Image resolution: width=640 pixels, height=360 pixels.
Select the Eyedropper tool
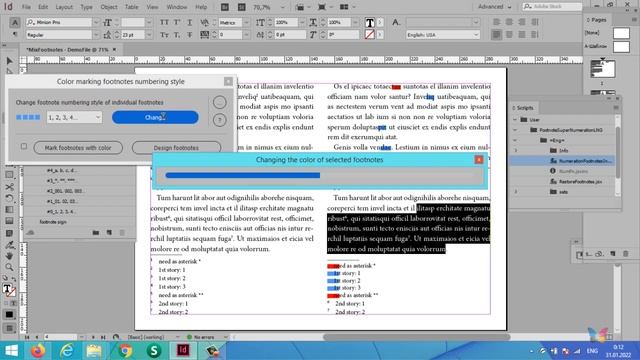click(x=9, y=245)
